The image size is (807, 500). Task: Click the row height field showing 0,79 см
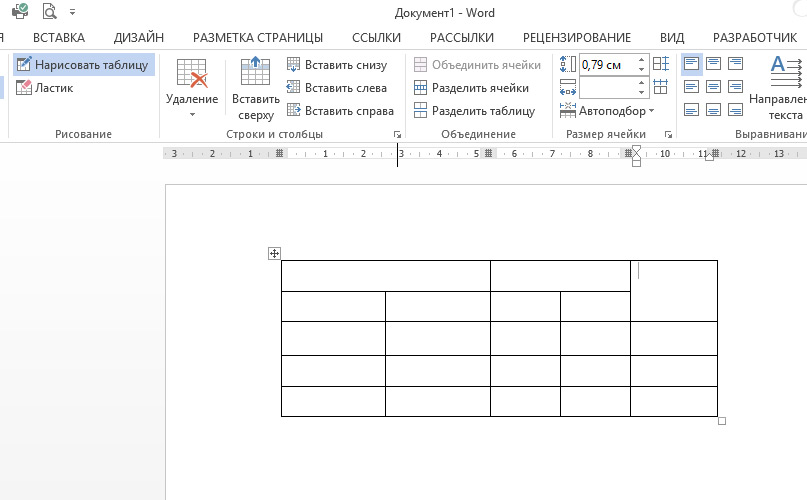point(607,65)
